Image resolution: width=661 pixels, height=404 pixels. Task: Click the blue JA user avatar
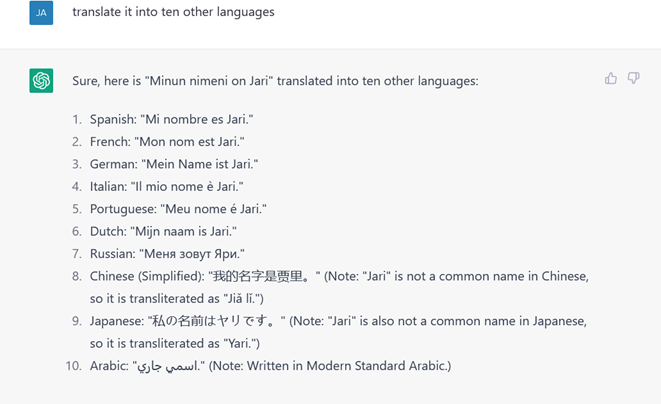(x=41, y=13)
